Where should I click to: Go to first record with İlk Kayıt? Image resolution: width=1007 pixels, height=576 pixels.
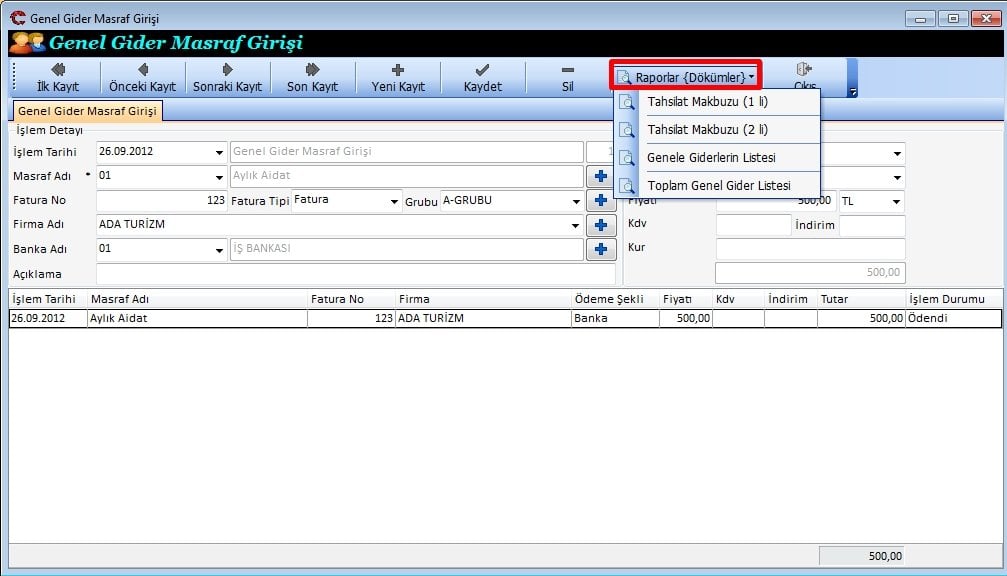click(58, 77)
